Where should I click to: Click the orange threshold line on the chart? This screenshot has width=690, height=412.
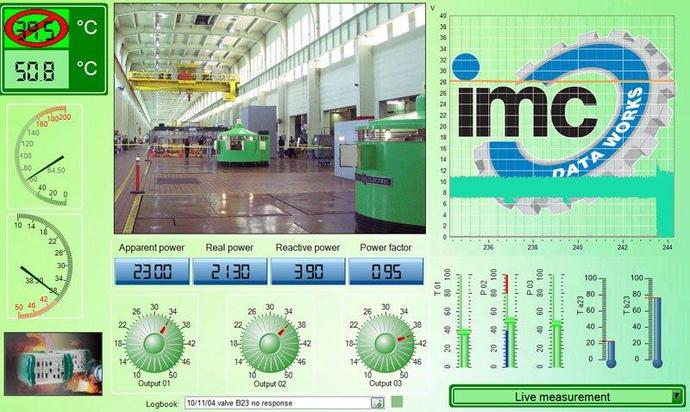coord(562,81)
